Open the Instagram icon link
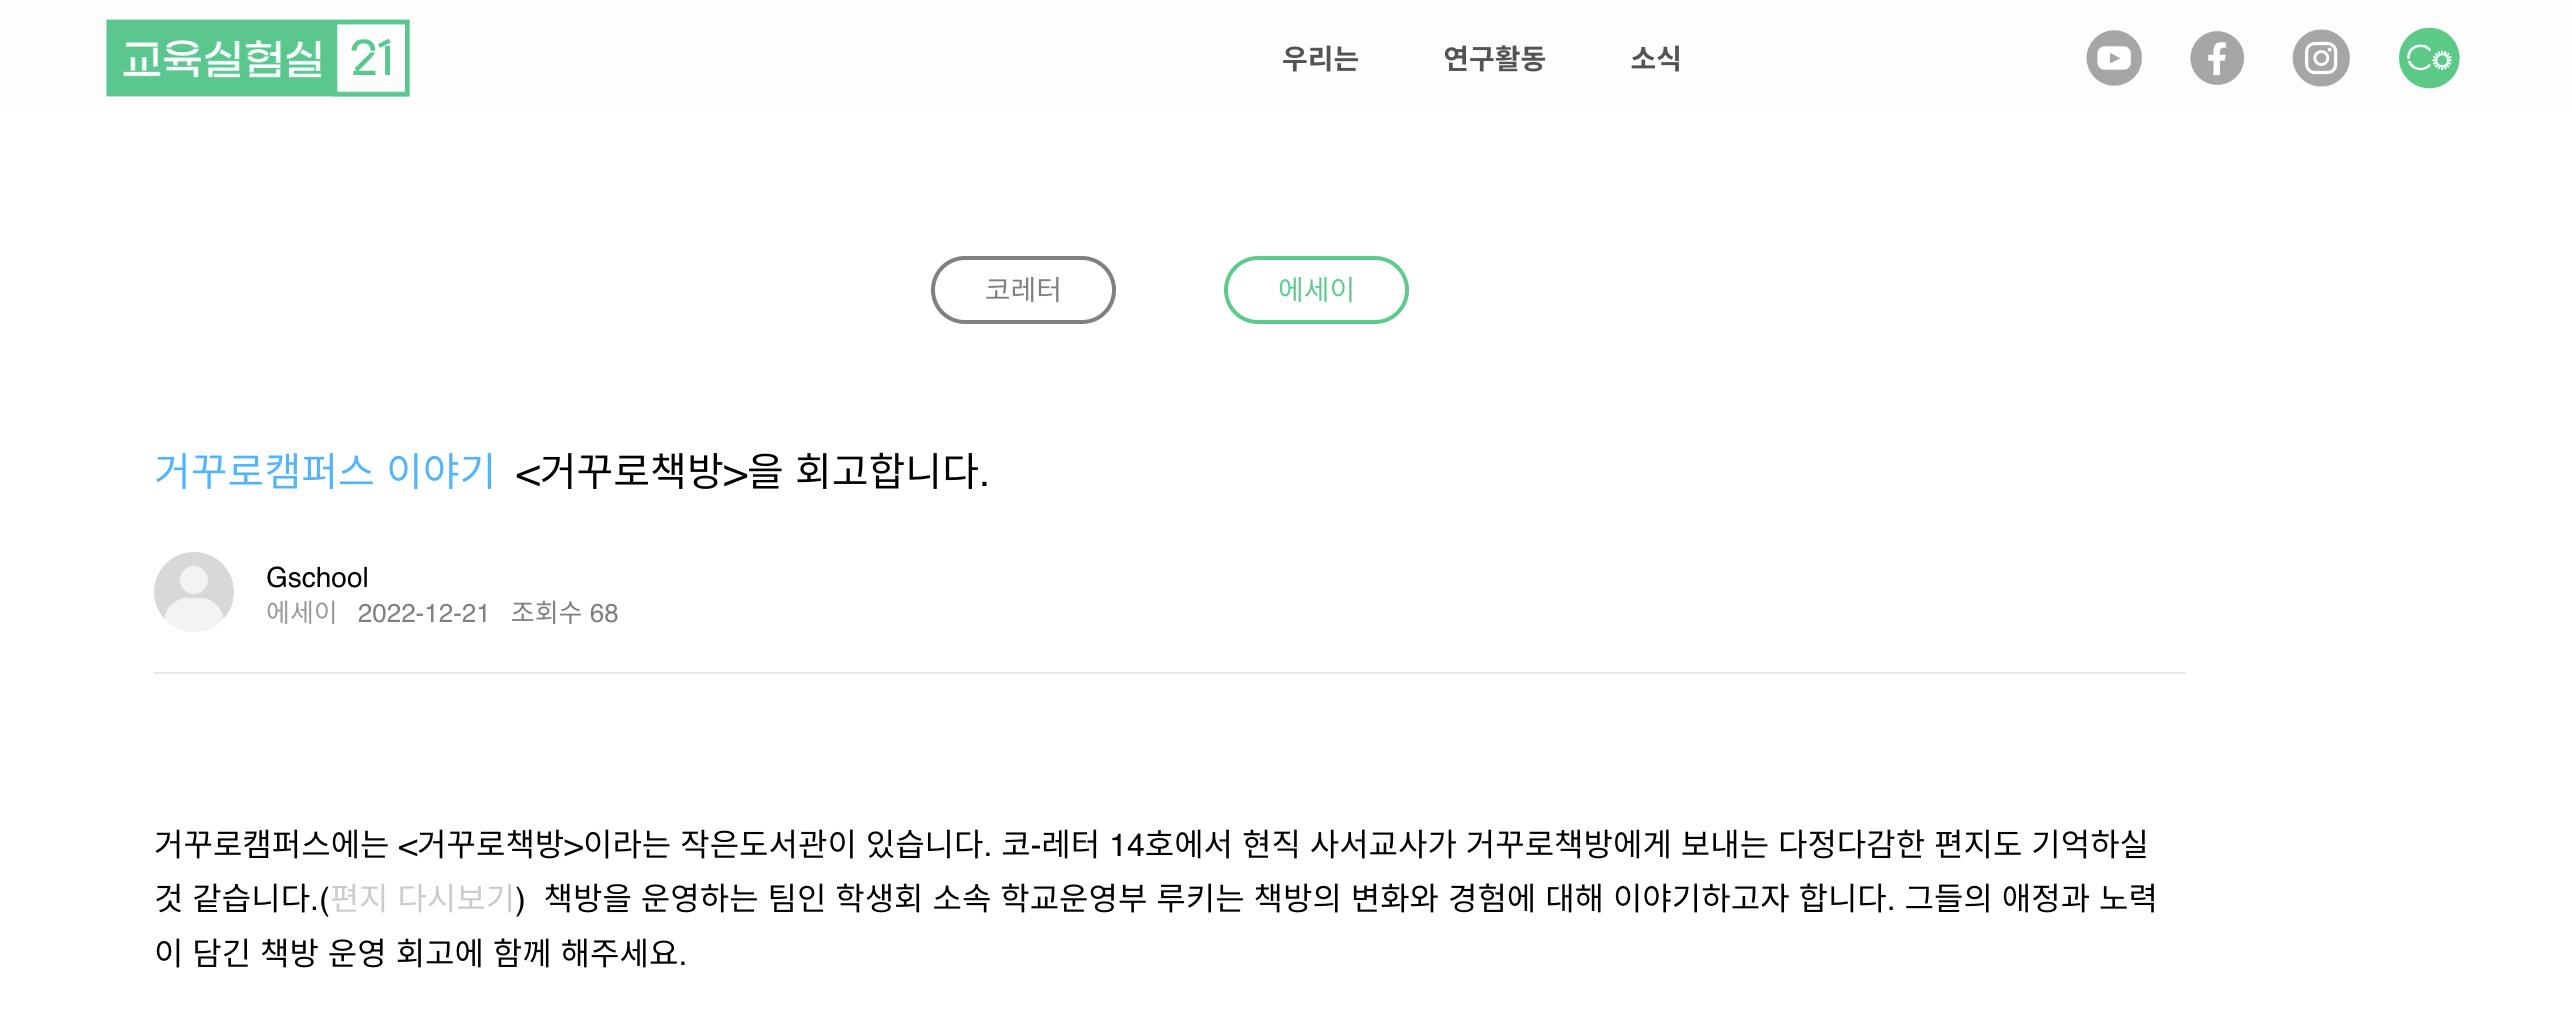Screen dimensions: 2572x1016 [x=2320, y=58]
